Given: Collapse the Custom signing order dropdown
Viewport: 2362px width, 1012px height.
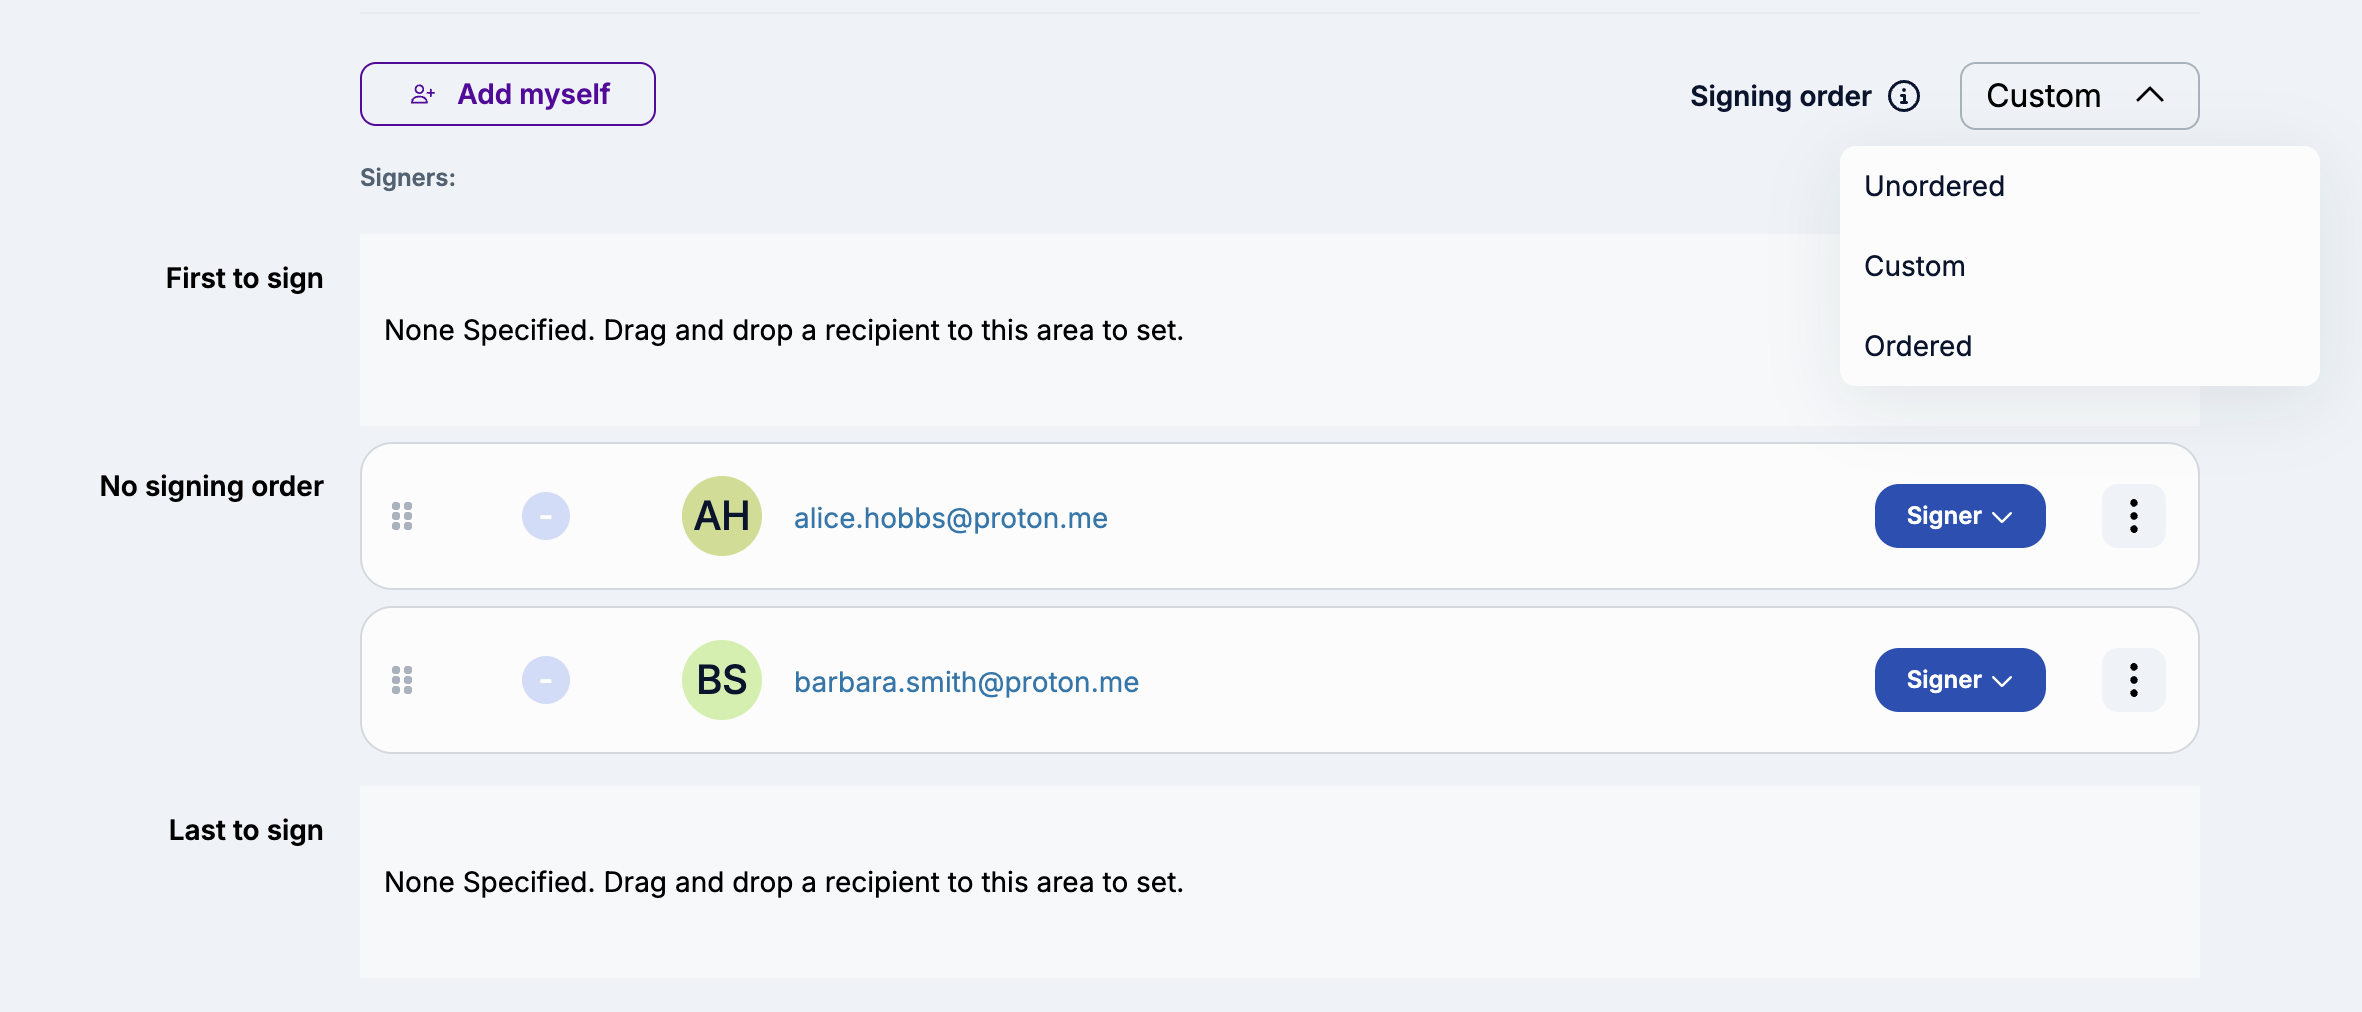Looking at the screenshot, I should (2078, 96).
